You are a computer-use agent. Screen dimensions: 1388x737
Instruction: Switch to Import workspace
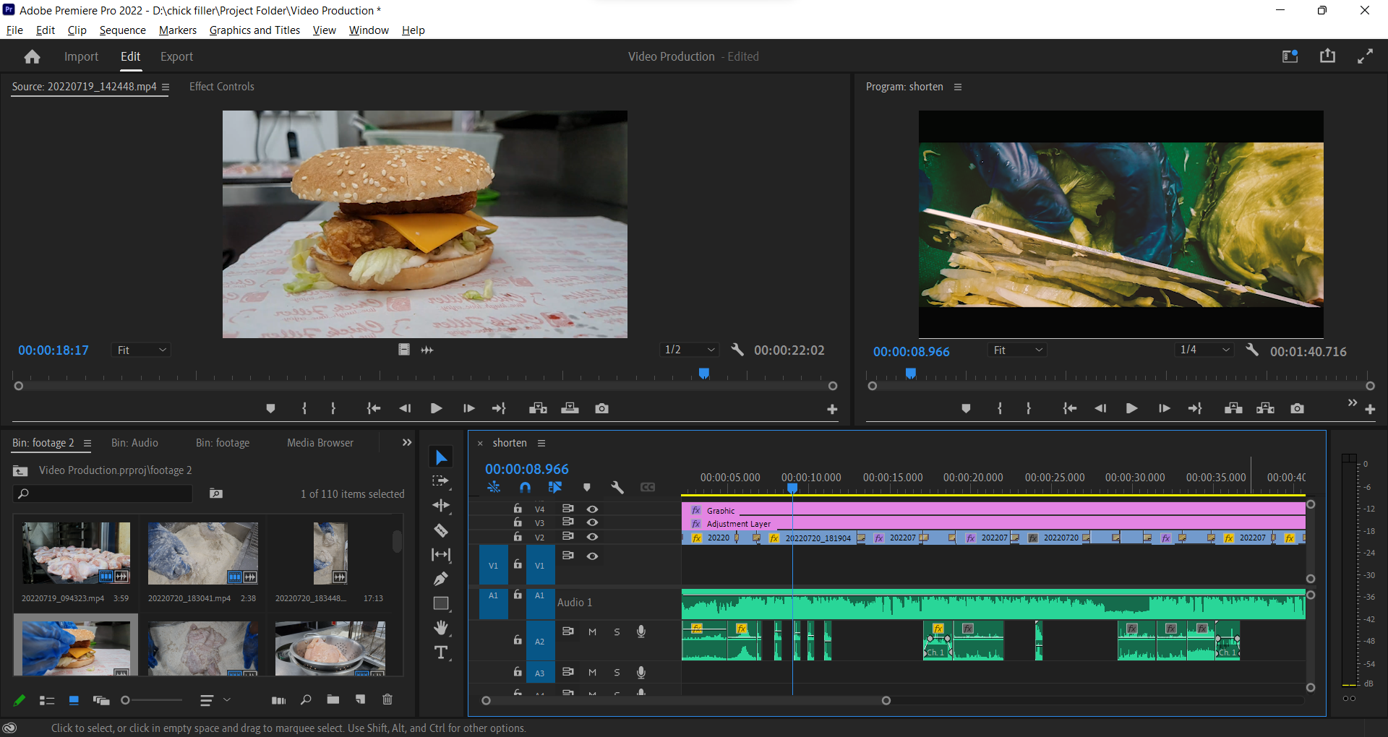pos(81,57)
